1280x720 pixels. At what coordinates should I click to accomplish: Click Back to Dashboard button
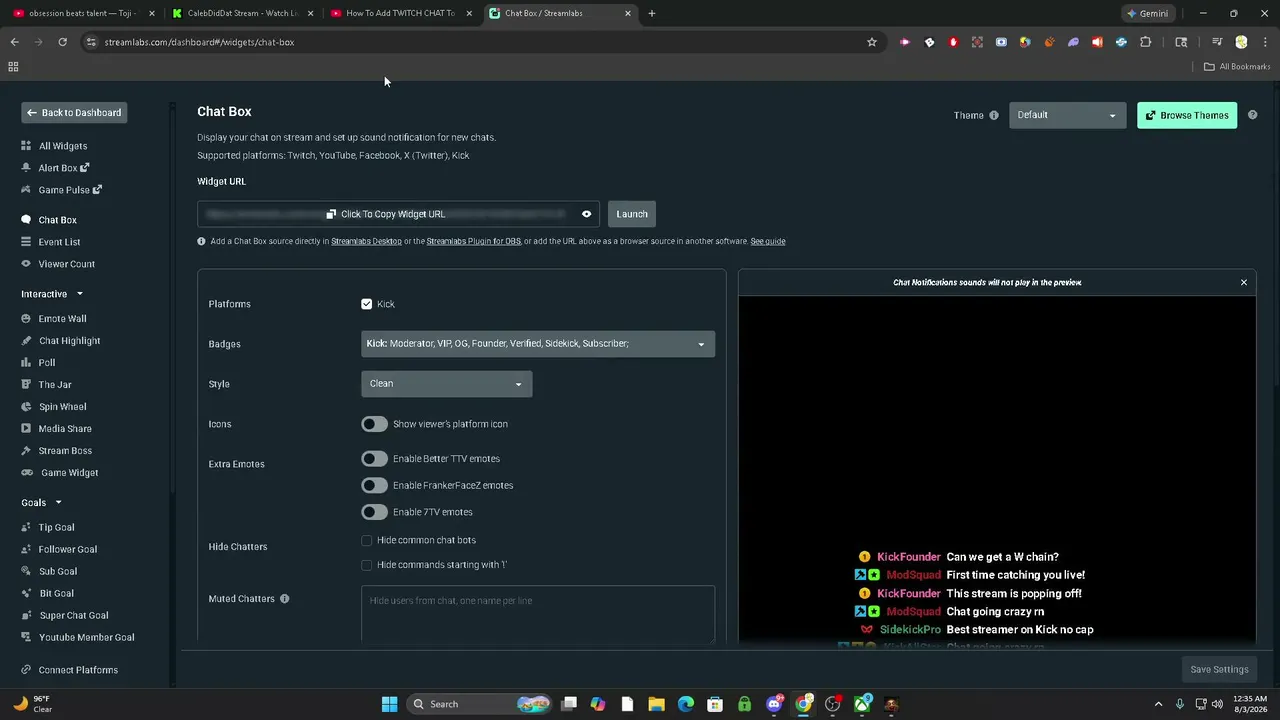tap(74, 113)
